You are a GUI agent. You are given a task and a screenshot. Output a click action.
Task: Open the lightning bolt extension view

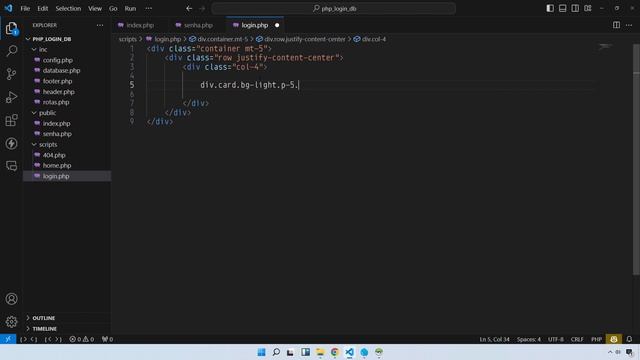(11, 143)
